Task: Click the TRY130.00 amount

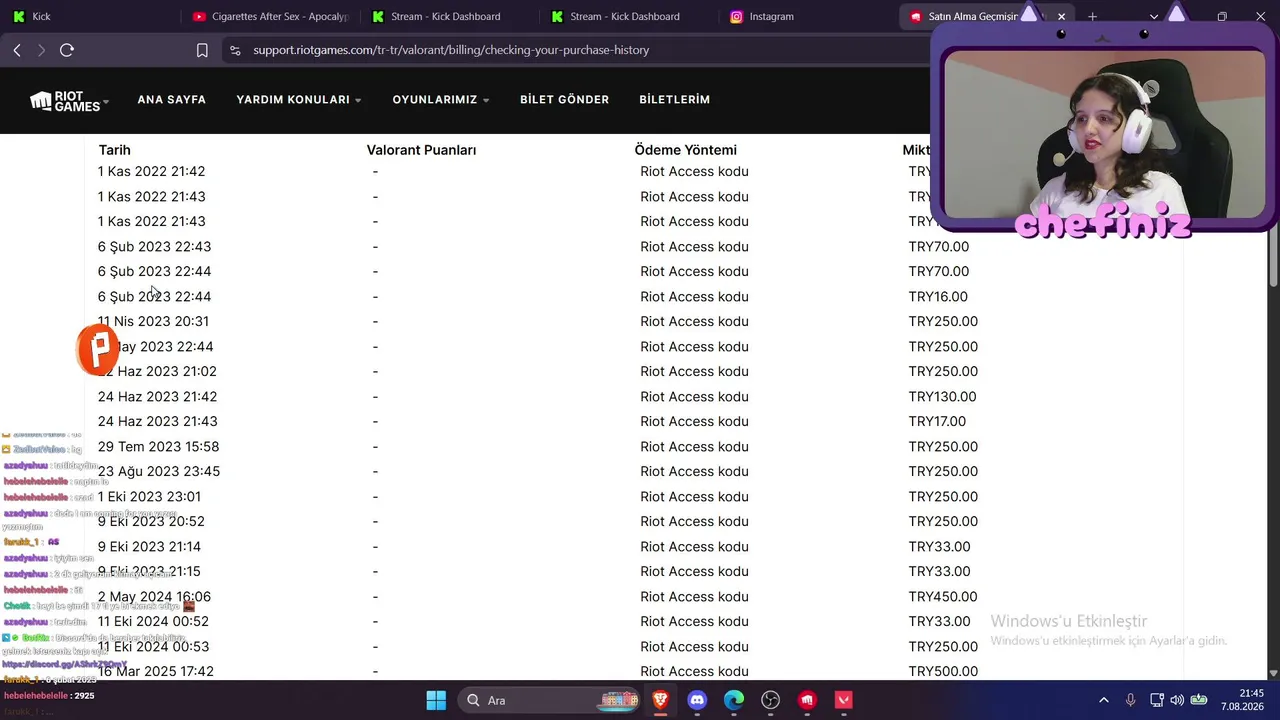Action: [x=942, y=396]
